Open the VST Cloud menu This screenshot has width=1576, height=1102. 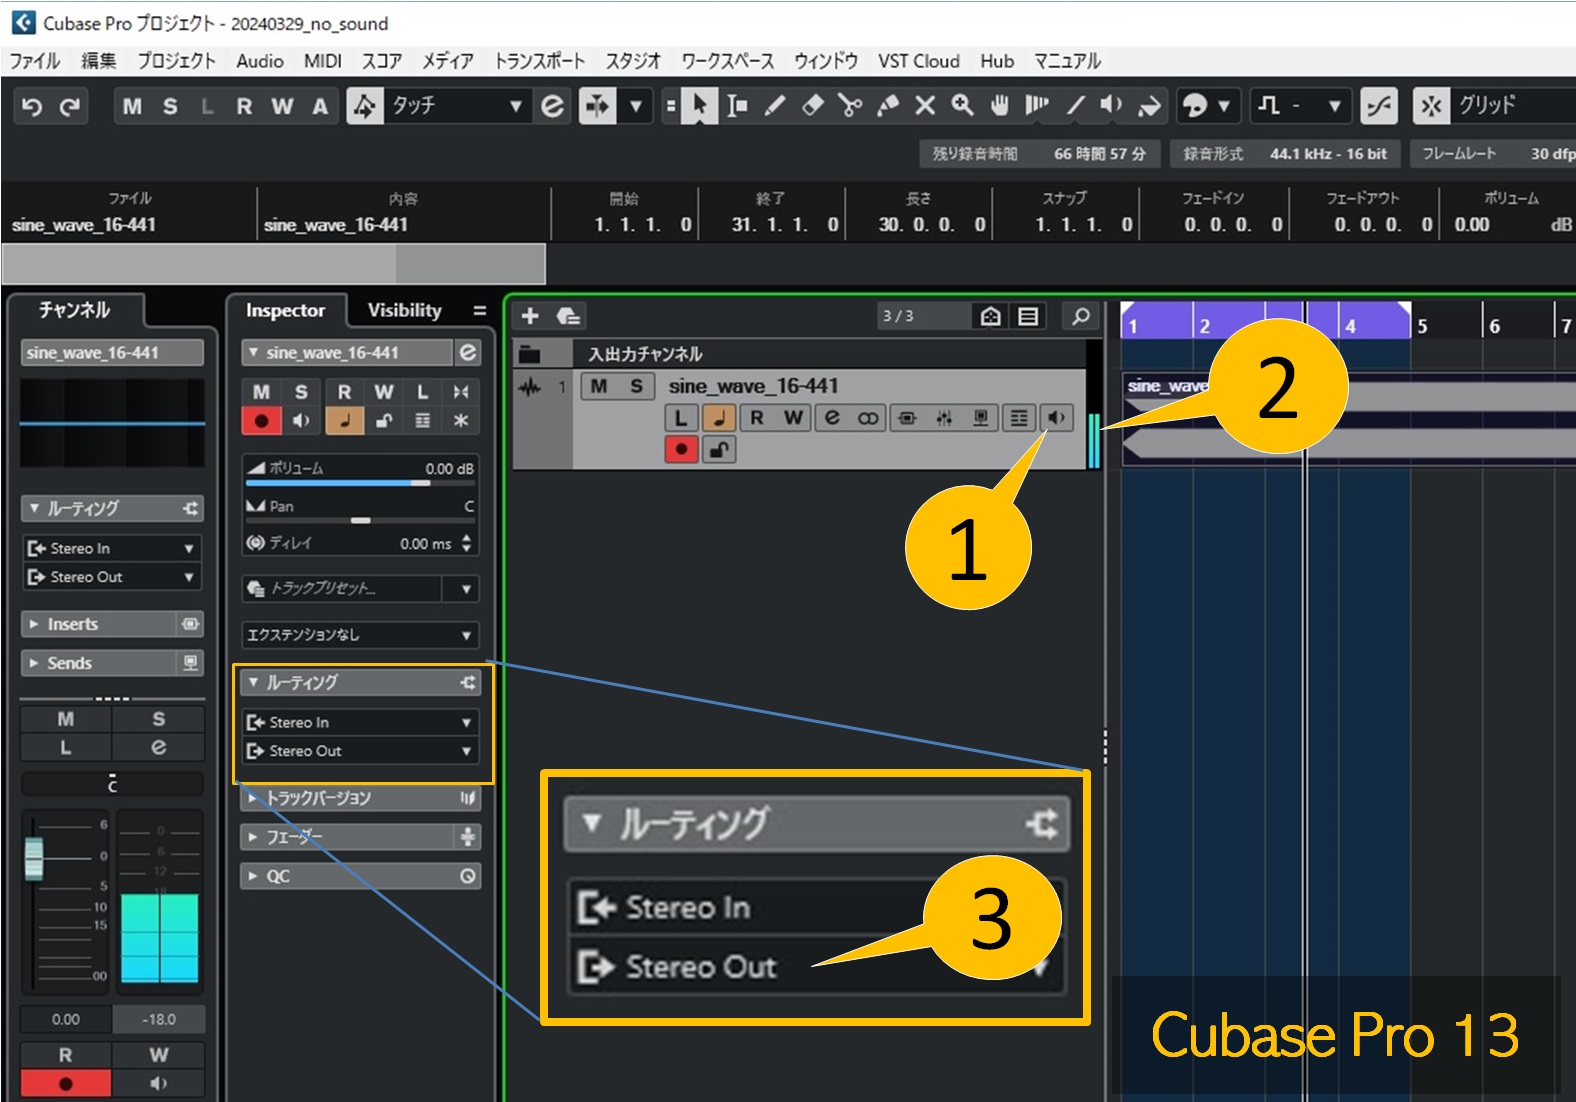point(919,61)
